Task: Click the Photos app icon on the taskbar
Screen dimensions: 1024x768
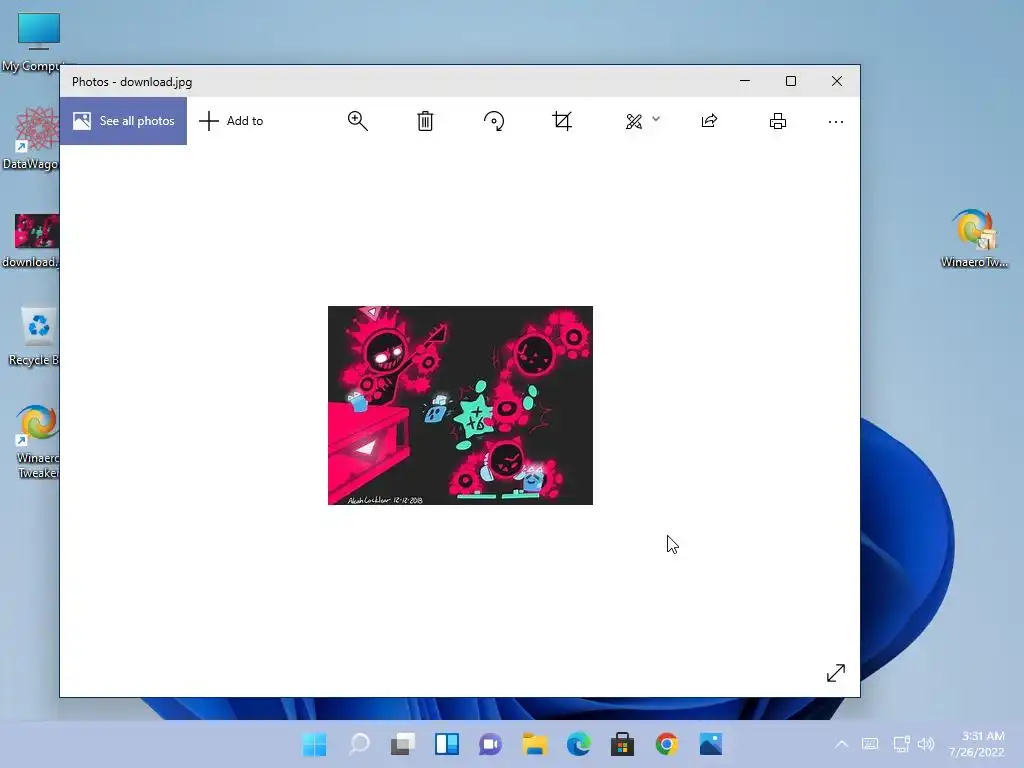Action: pos(711,744)
